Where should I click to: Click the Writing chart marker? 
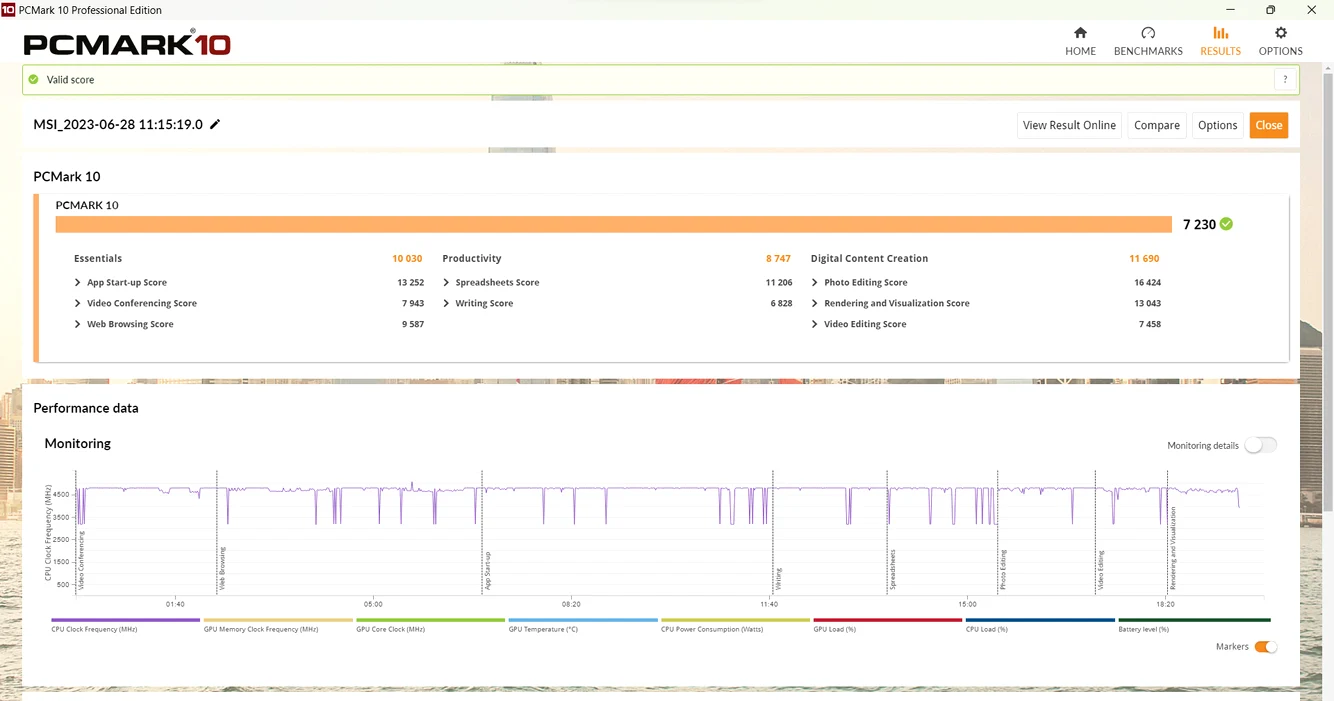(777, 577)
